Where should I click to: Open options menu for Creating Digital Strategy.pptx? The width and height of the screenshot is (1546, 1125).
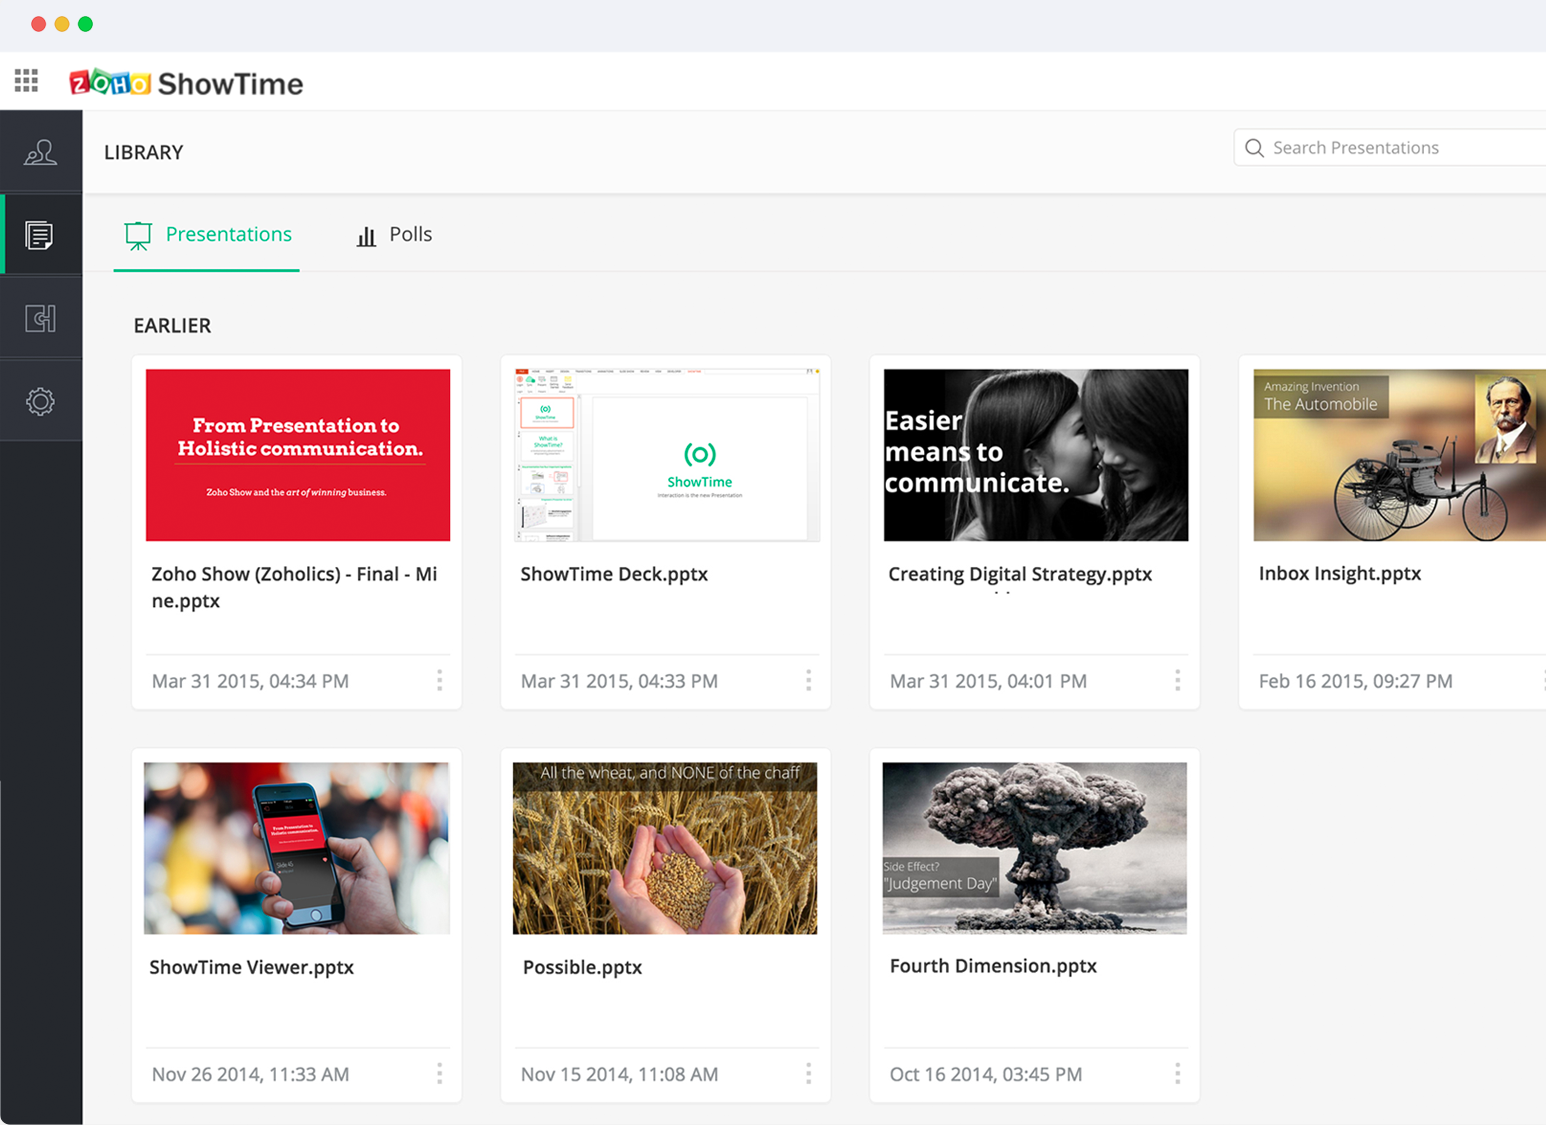(1177, 681)
